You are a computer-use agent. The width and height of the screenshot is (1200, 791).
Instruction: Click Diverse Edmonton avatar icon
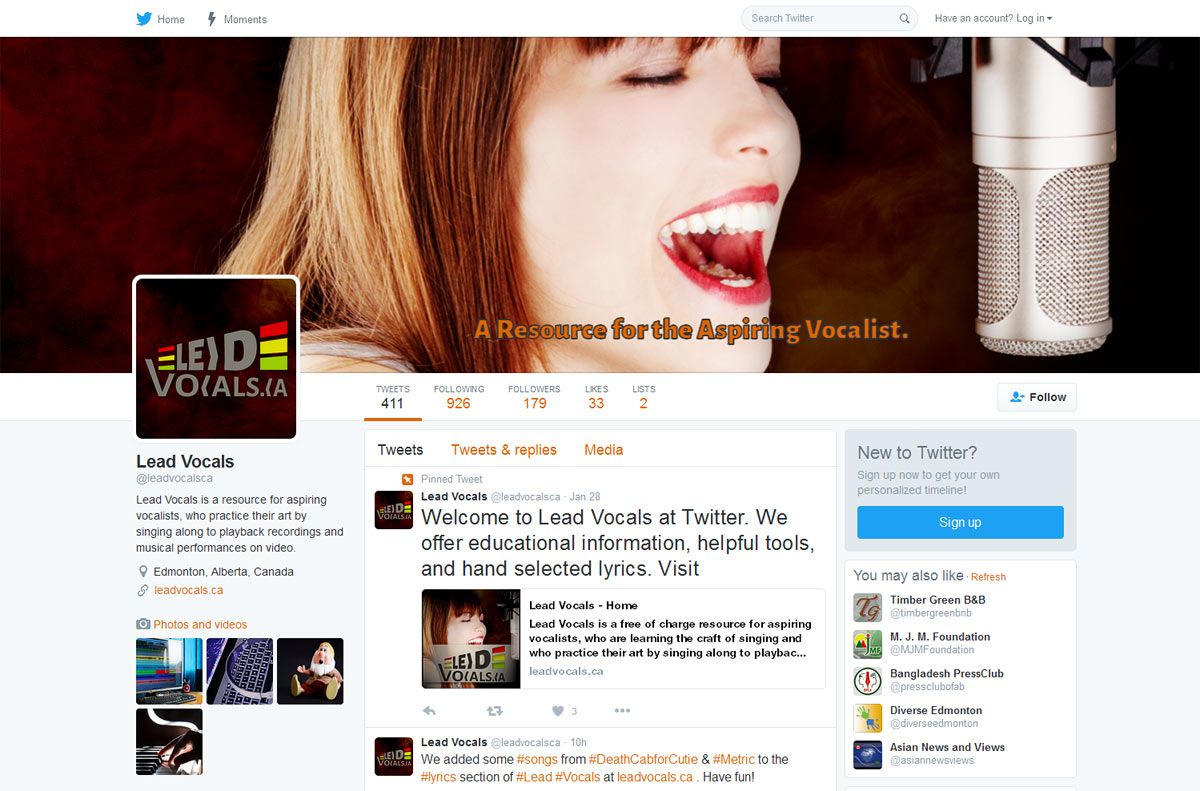[867, 718]
